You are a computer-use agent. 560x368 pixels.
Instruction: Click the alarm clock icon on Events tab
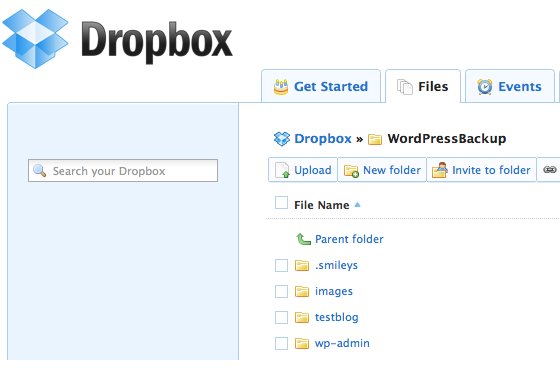point(485,87)
